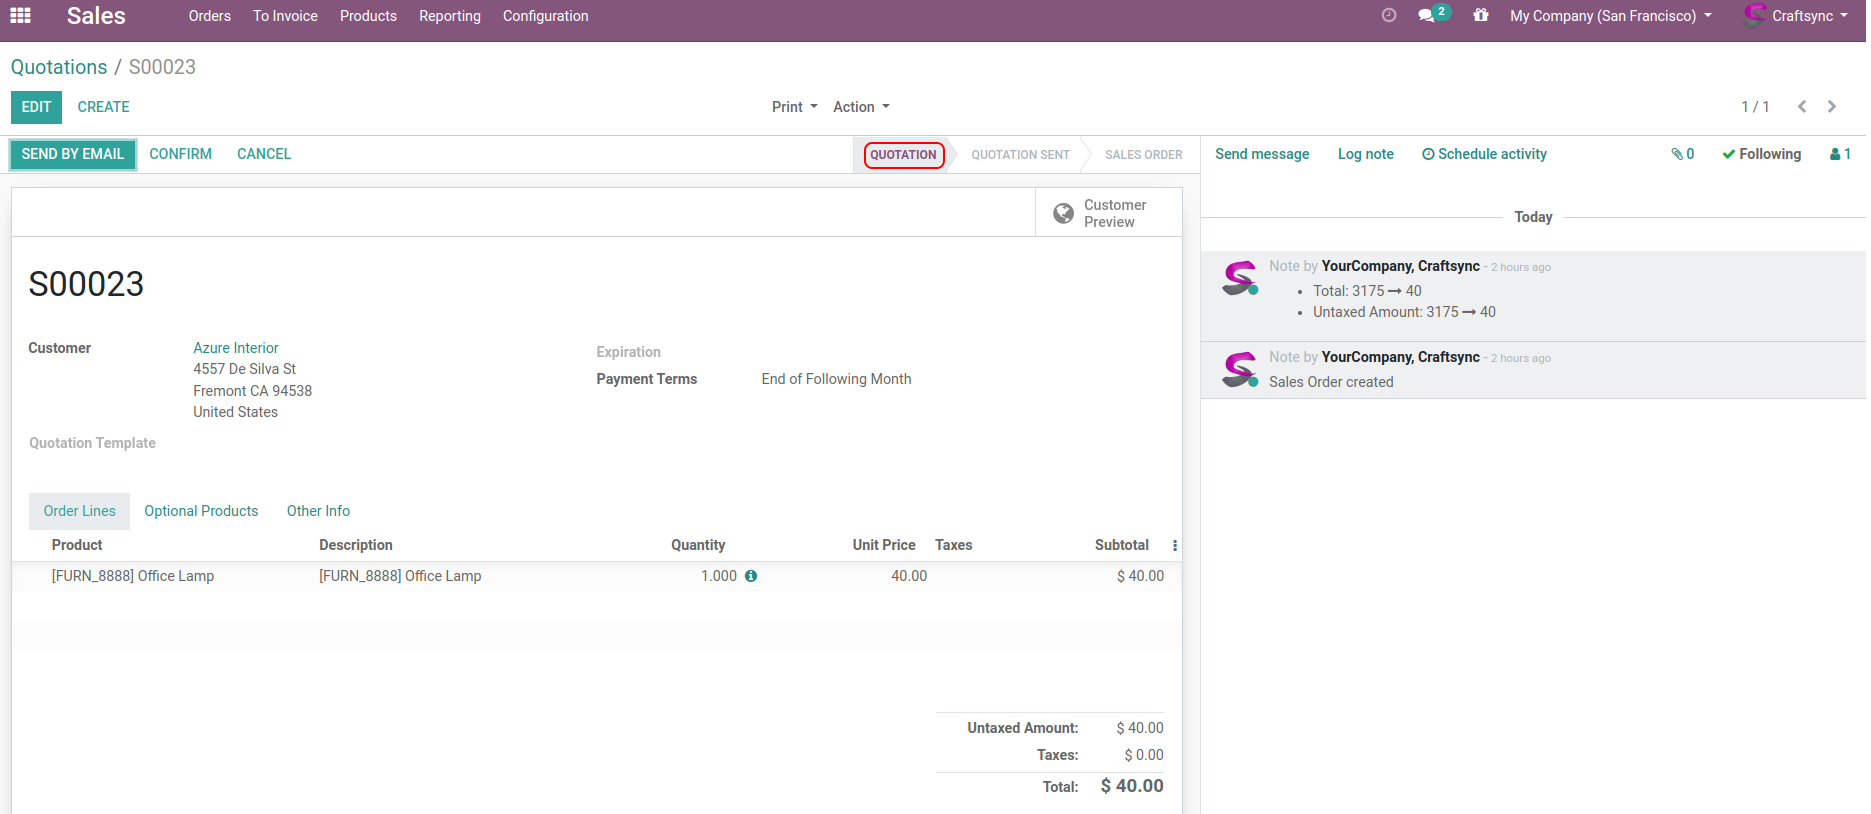Toggle the Following subscription status
Viewport: 1871px width, 814px height.
[x=1761, y=154]
